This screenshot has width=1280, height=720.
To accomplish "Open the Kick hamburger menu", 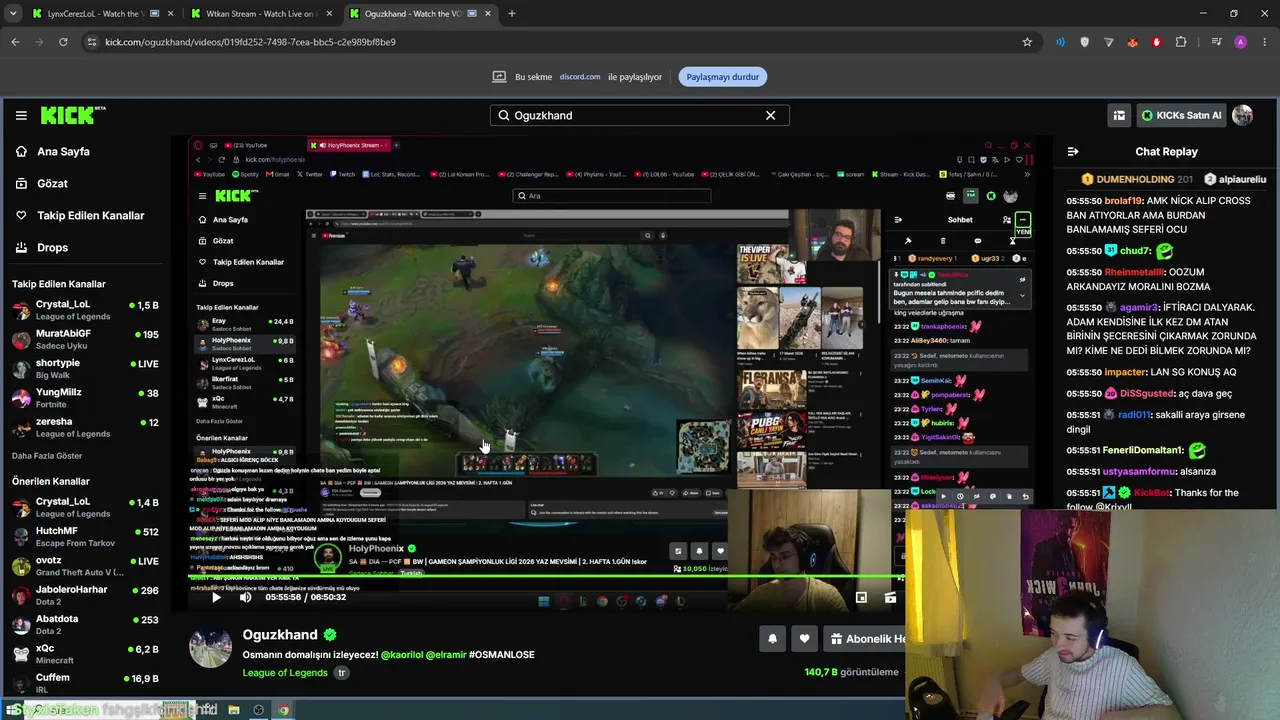I will 21,115.
